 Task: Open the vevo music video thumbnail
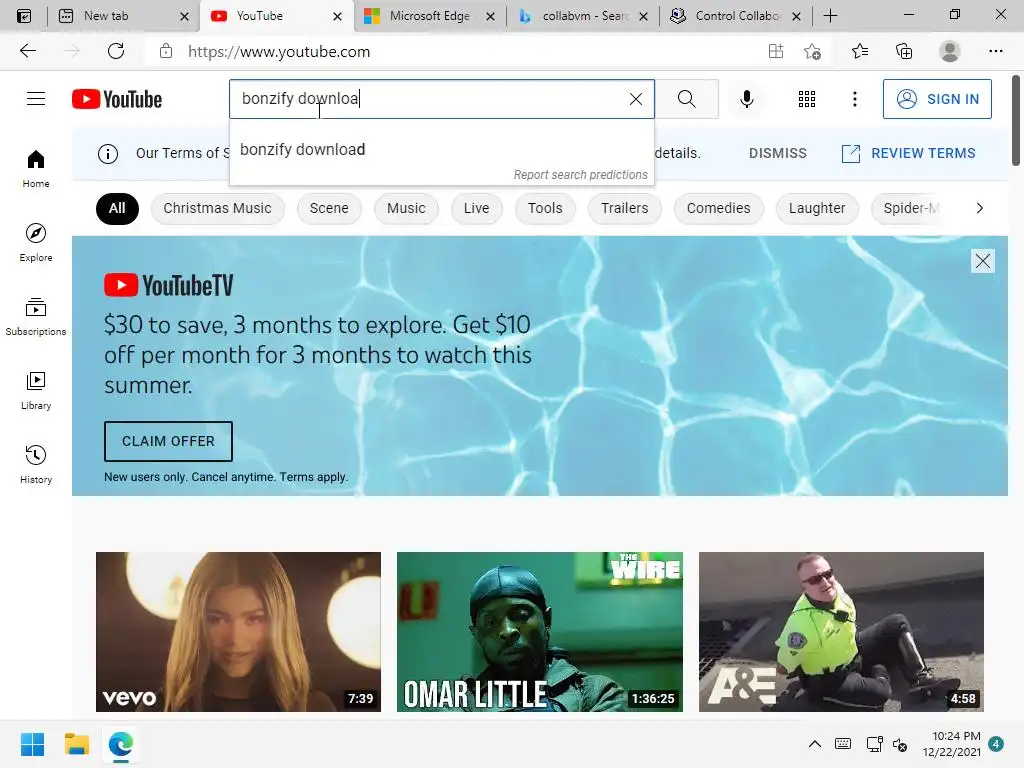coord(238,632)
